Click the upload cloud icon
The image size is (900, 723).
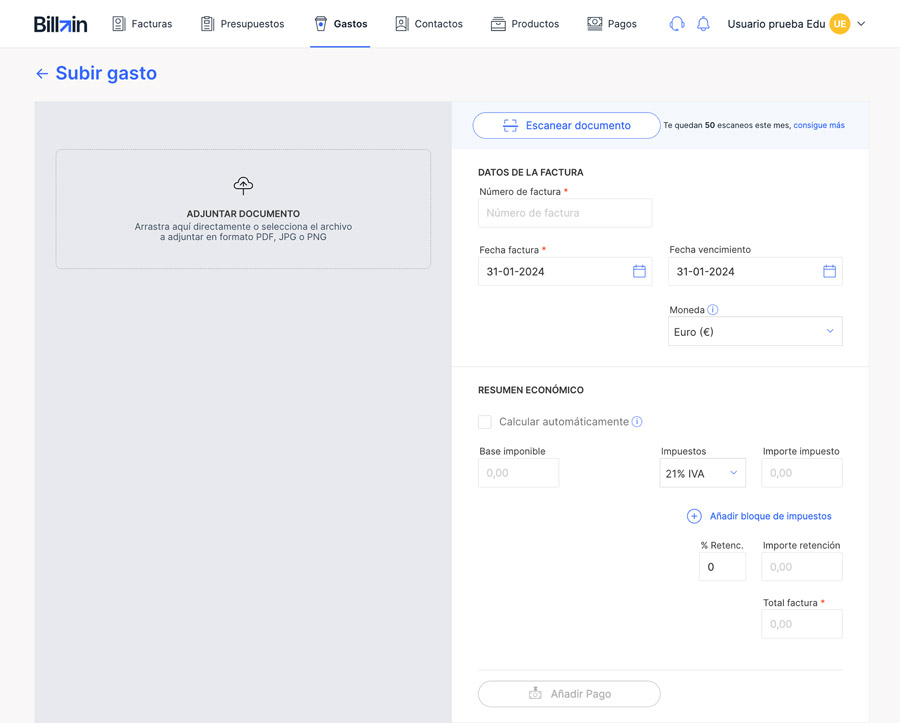coord(243,185)
